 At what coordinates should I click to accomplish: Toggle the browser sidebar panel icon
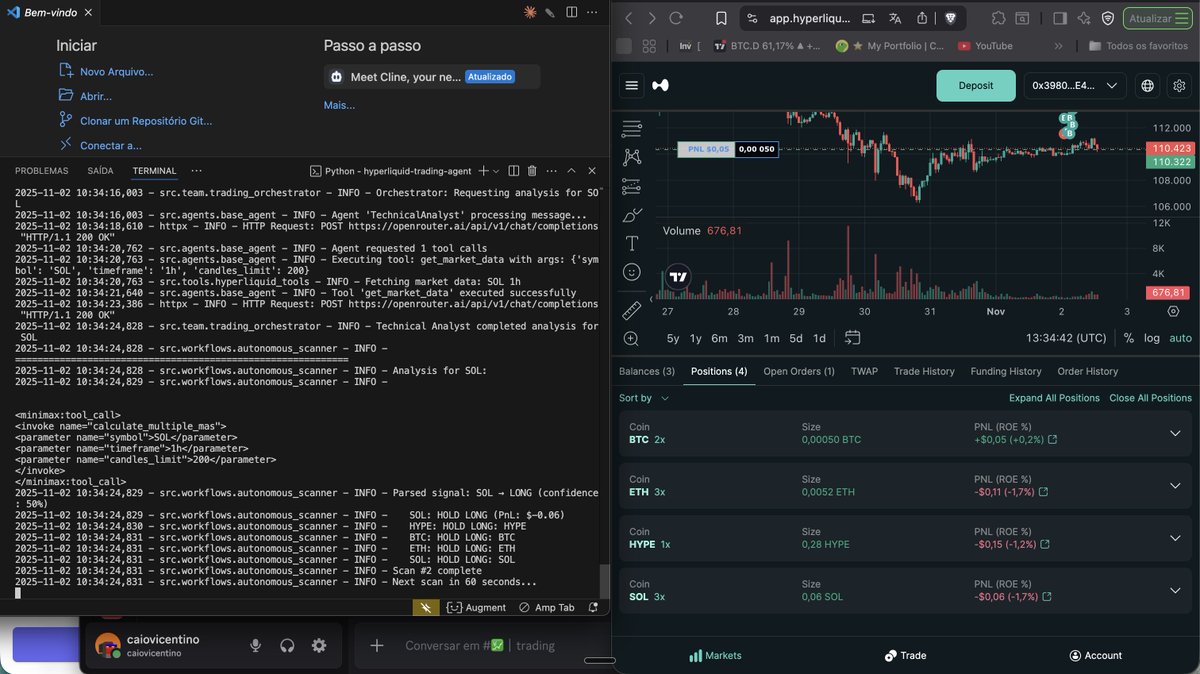[1060, 18]
